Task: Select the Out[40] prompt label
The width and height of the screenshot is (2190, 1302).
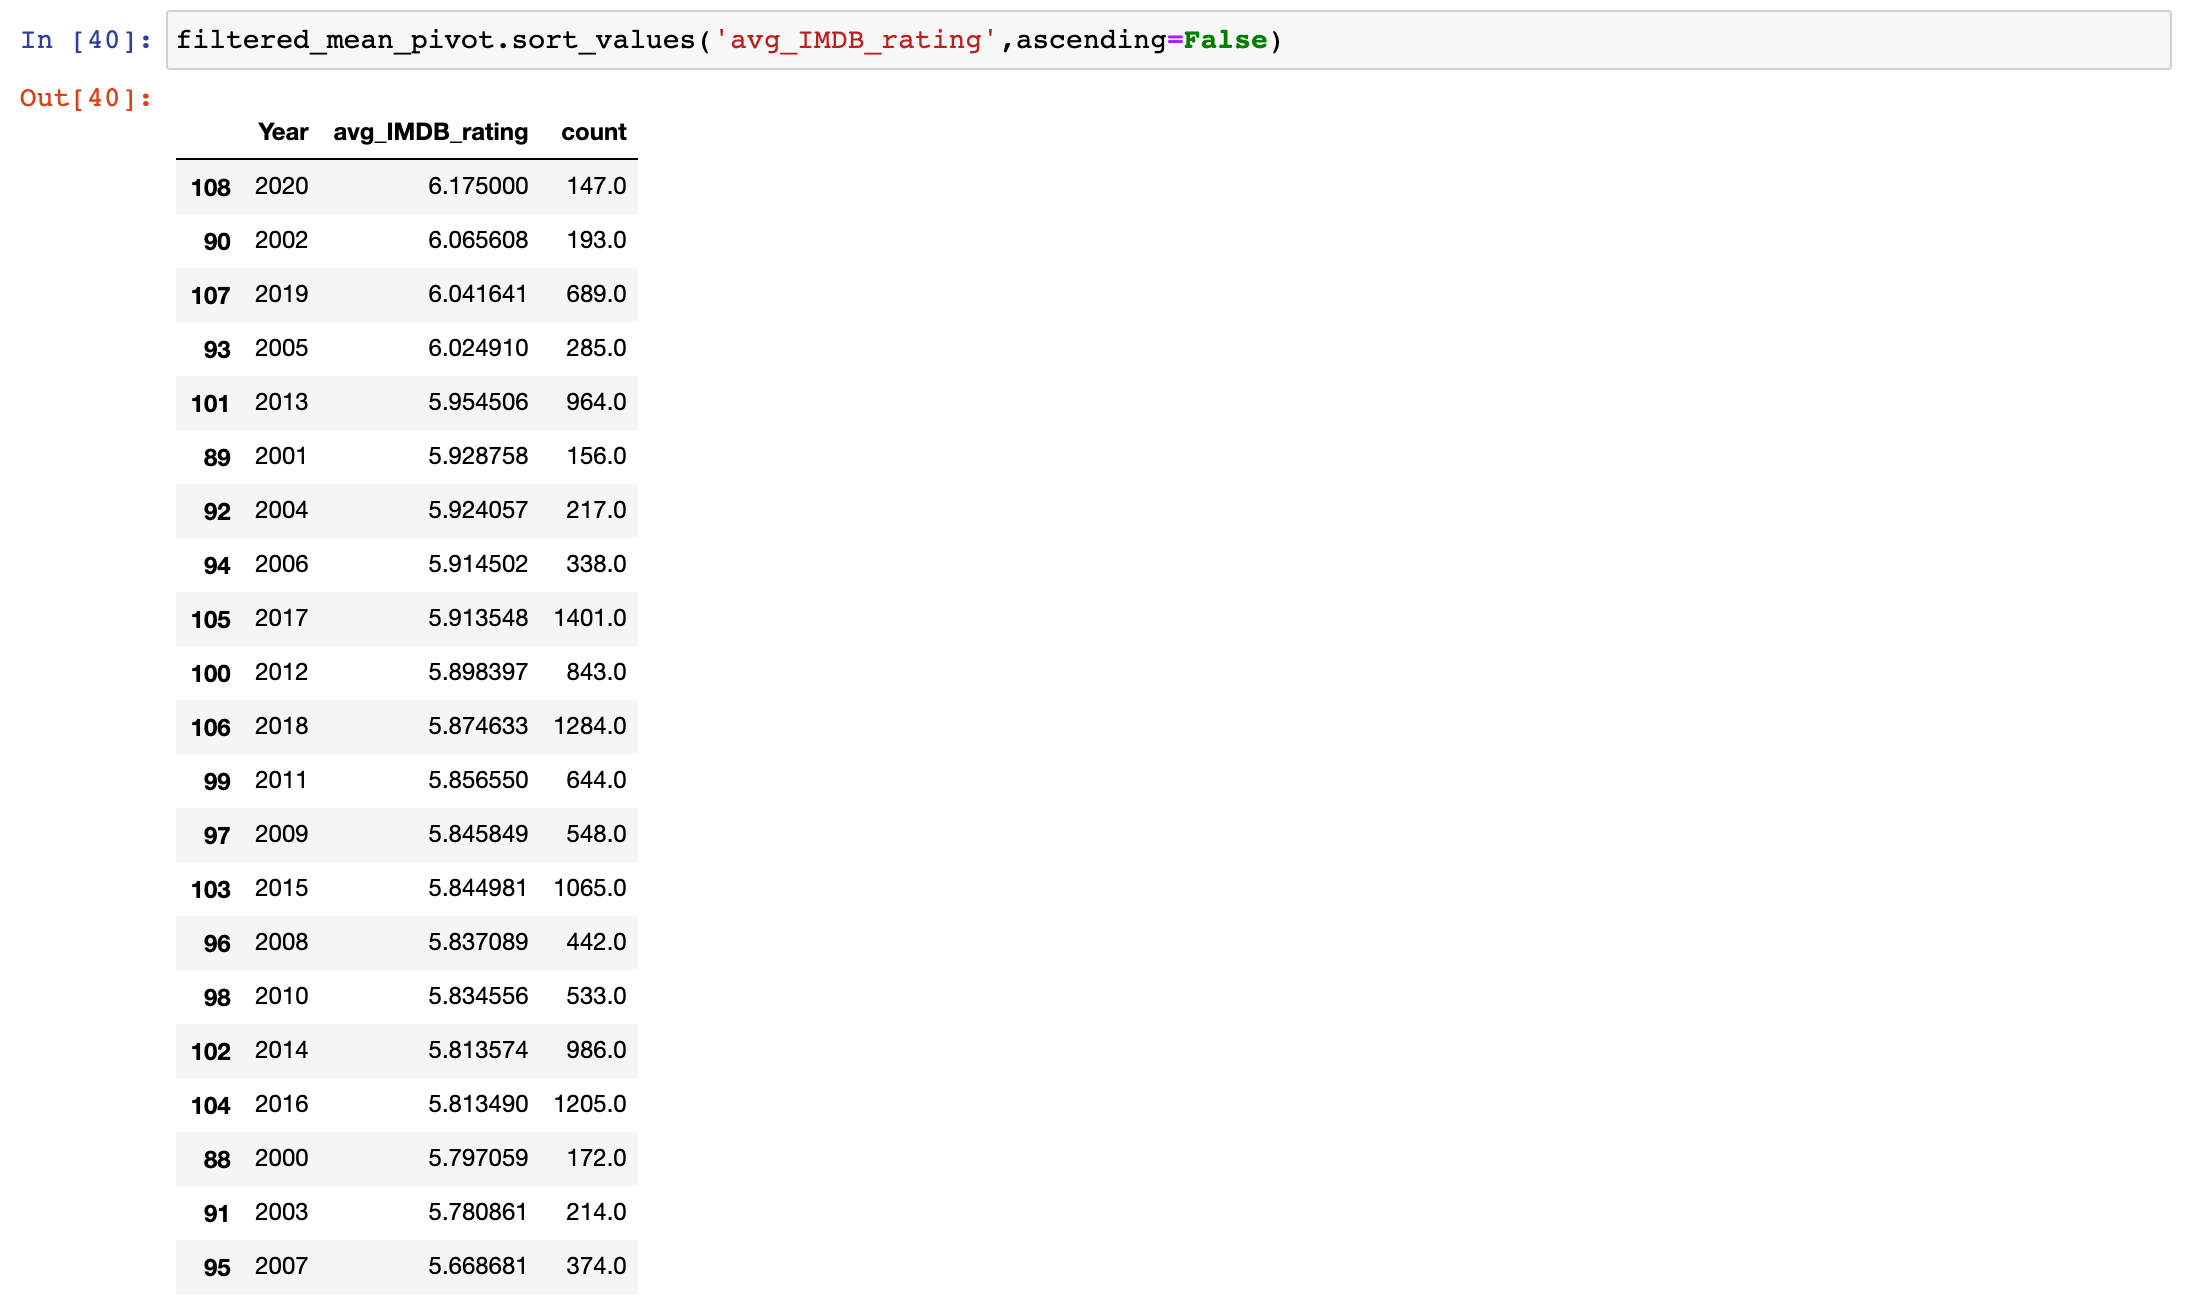Action: click(86, 98)
